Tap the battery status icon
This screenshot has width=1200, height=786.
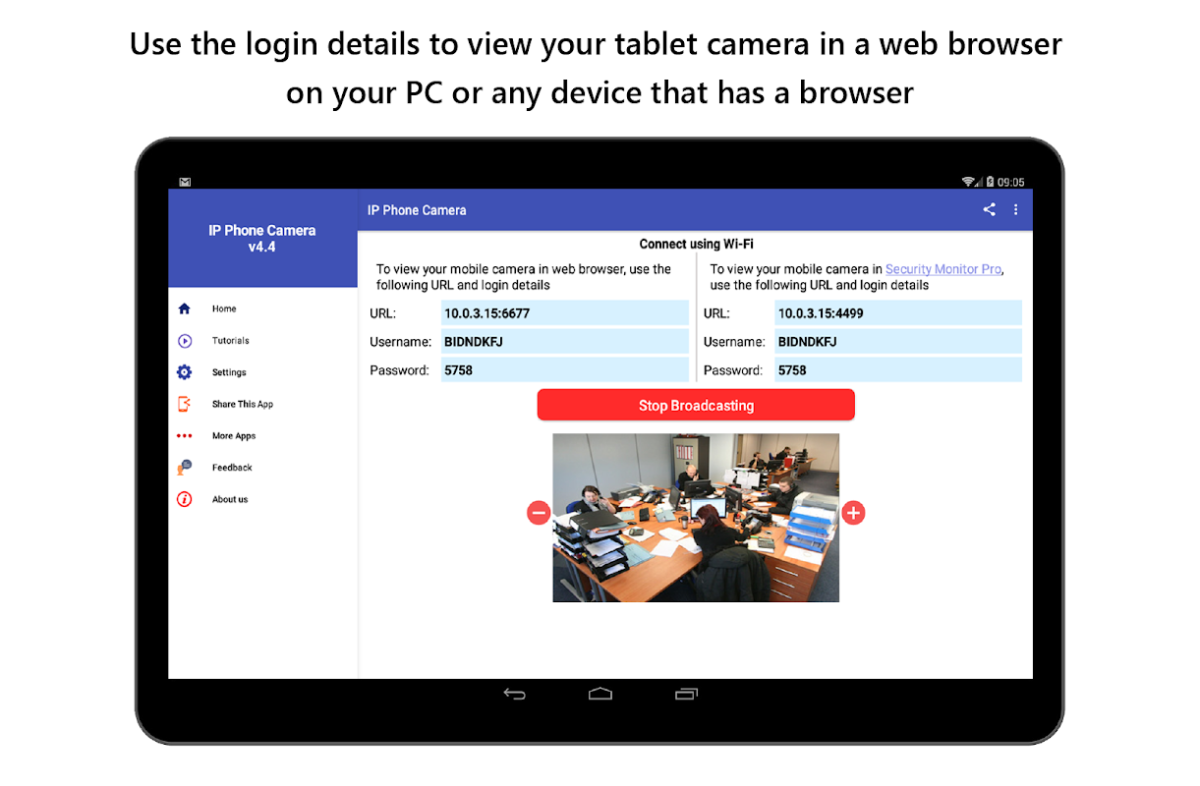tap(990, 182)
